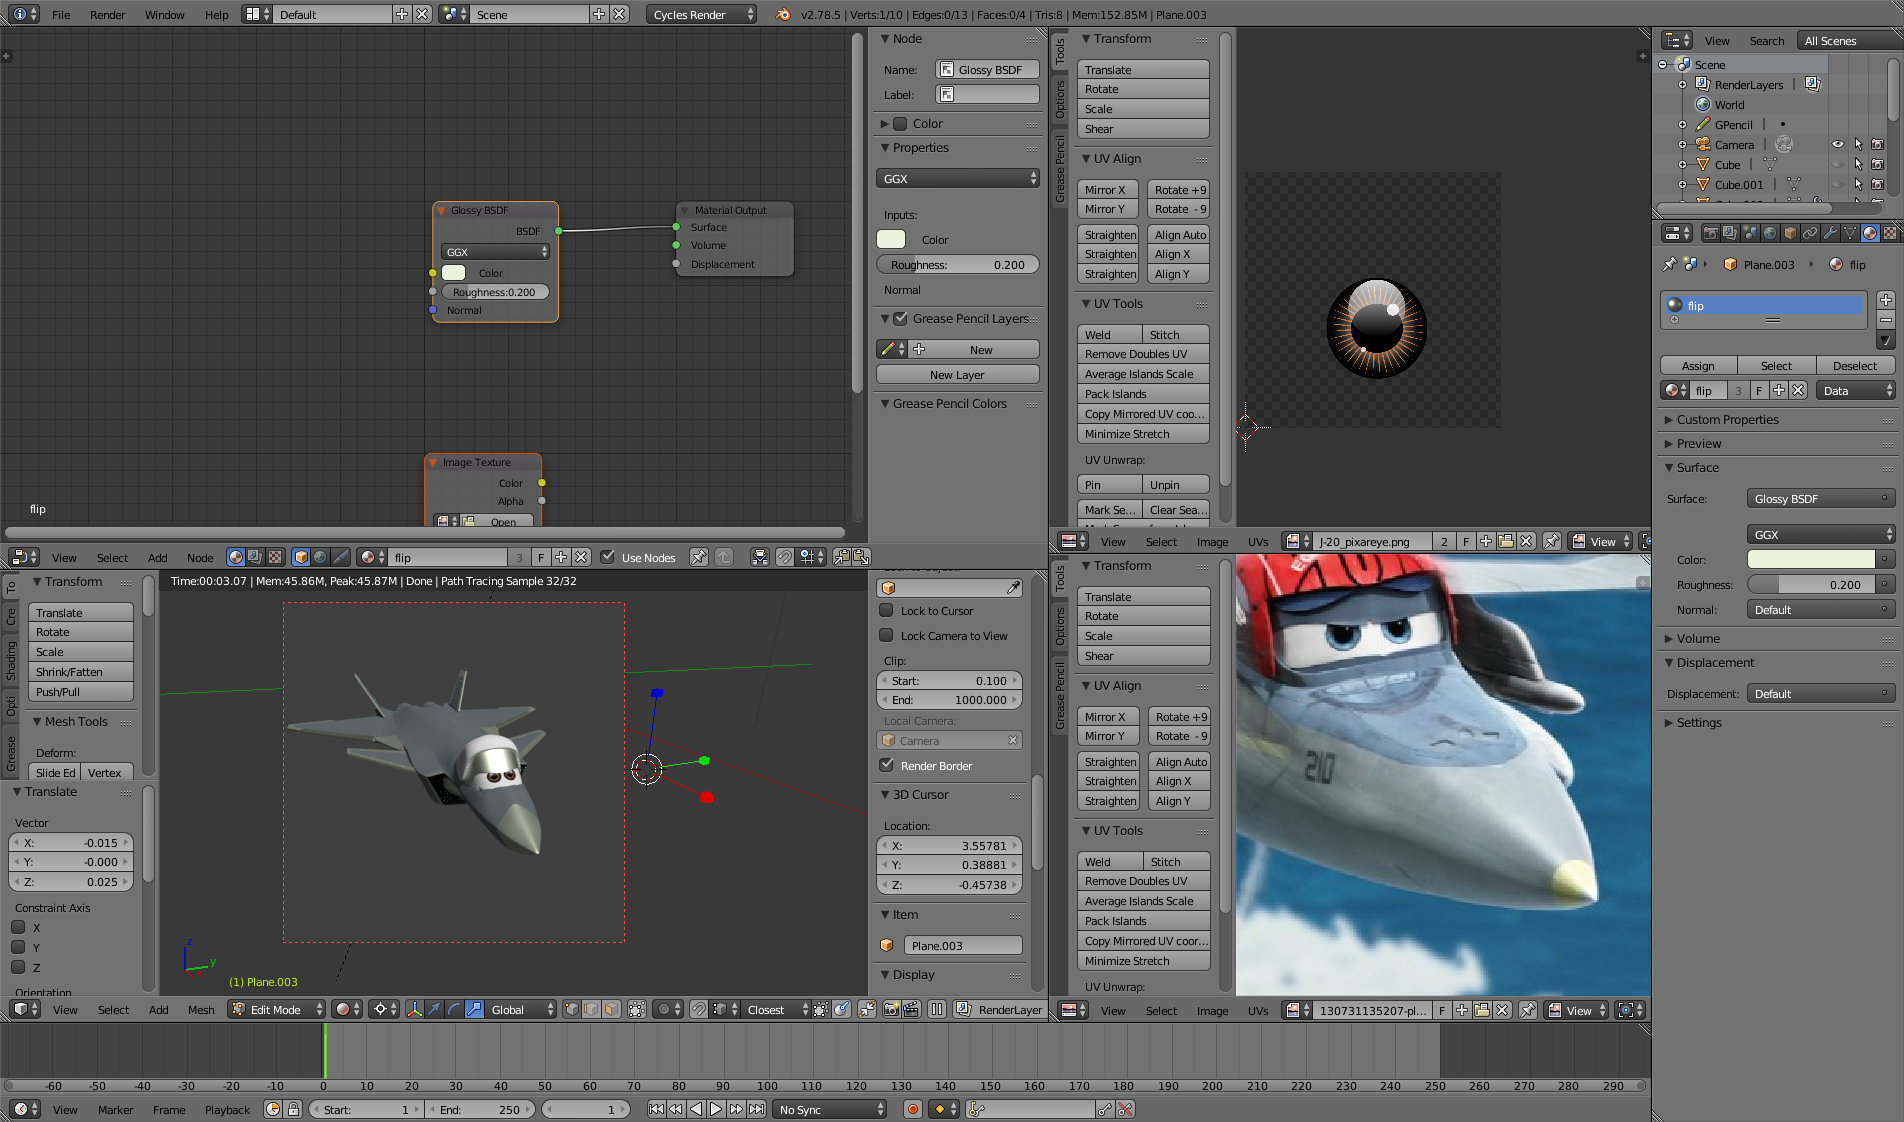Click Pack Islands in upper UV Tools
The height and width of the screenshot is (1122, 1904).
pyautogui.click(x=1143, y=394)
